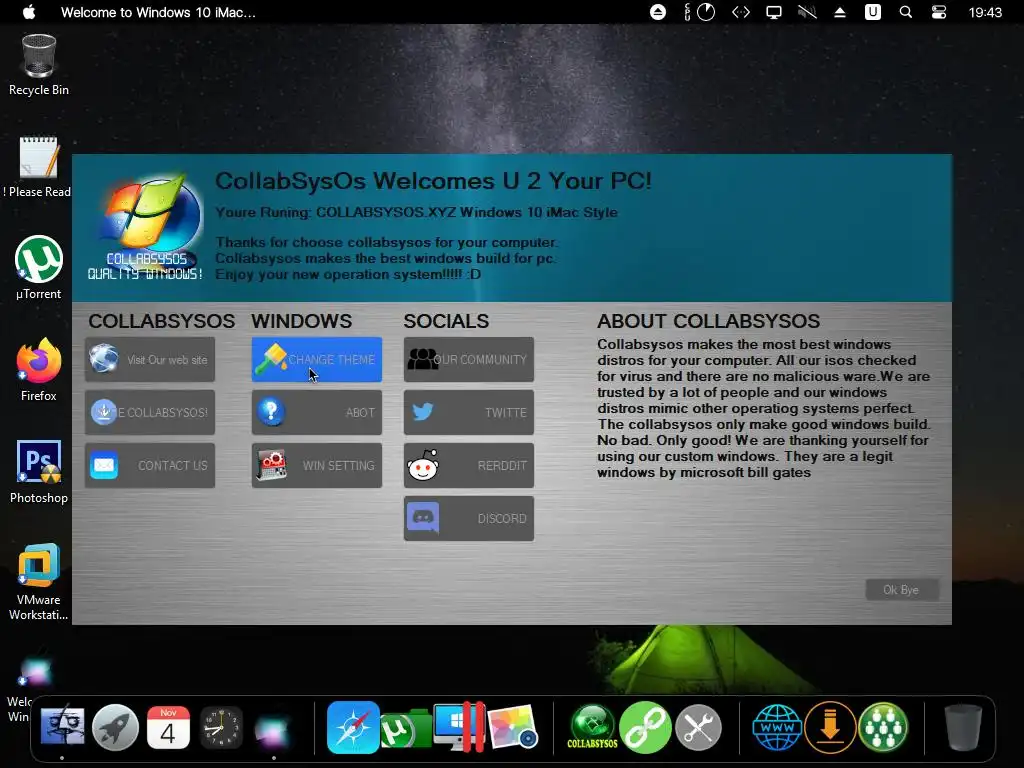Open the Photoshop desktop shortcut
Image resolution: width=1024 pixels, height=768 pixels.
(x=39, y=472)
